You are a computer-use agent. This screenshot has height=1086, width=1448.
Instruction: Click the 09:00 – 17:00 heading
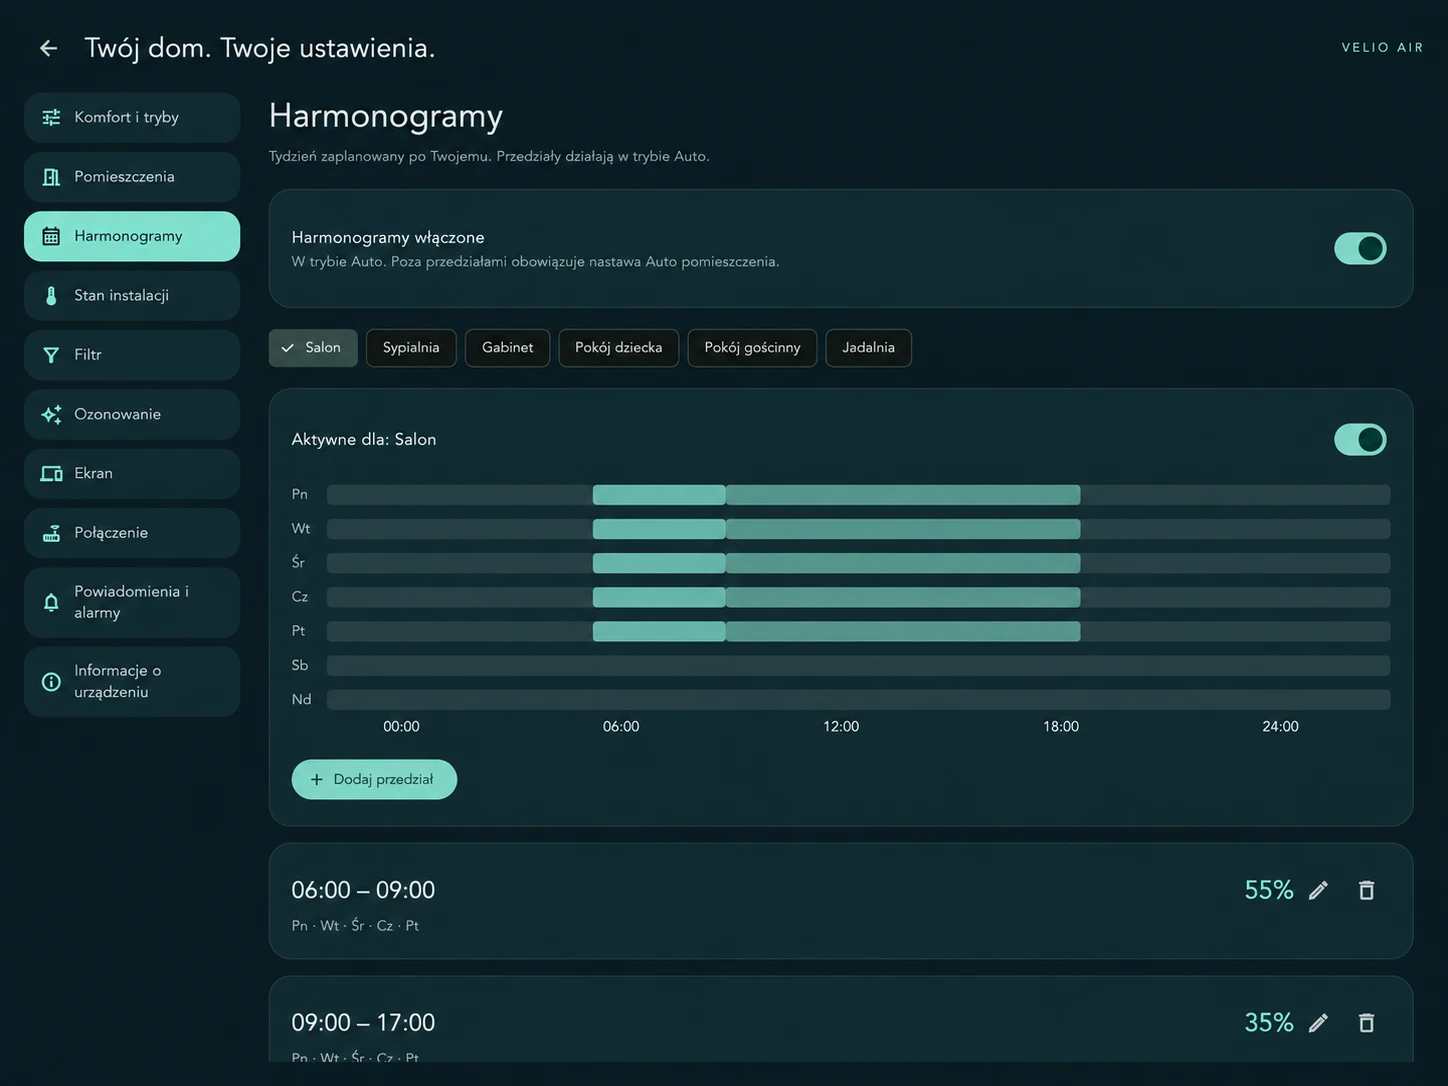click(x=363, y=1023)
